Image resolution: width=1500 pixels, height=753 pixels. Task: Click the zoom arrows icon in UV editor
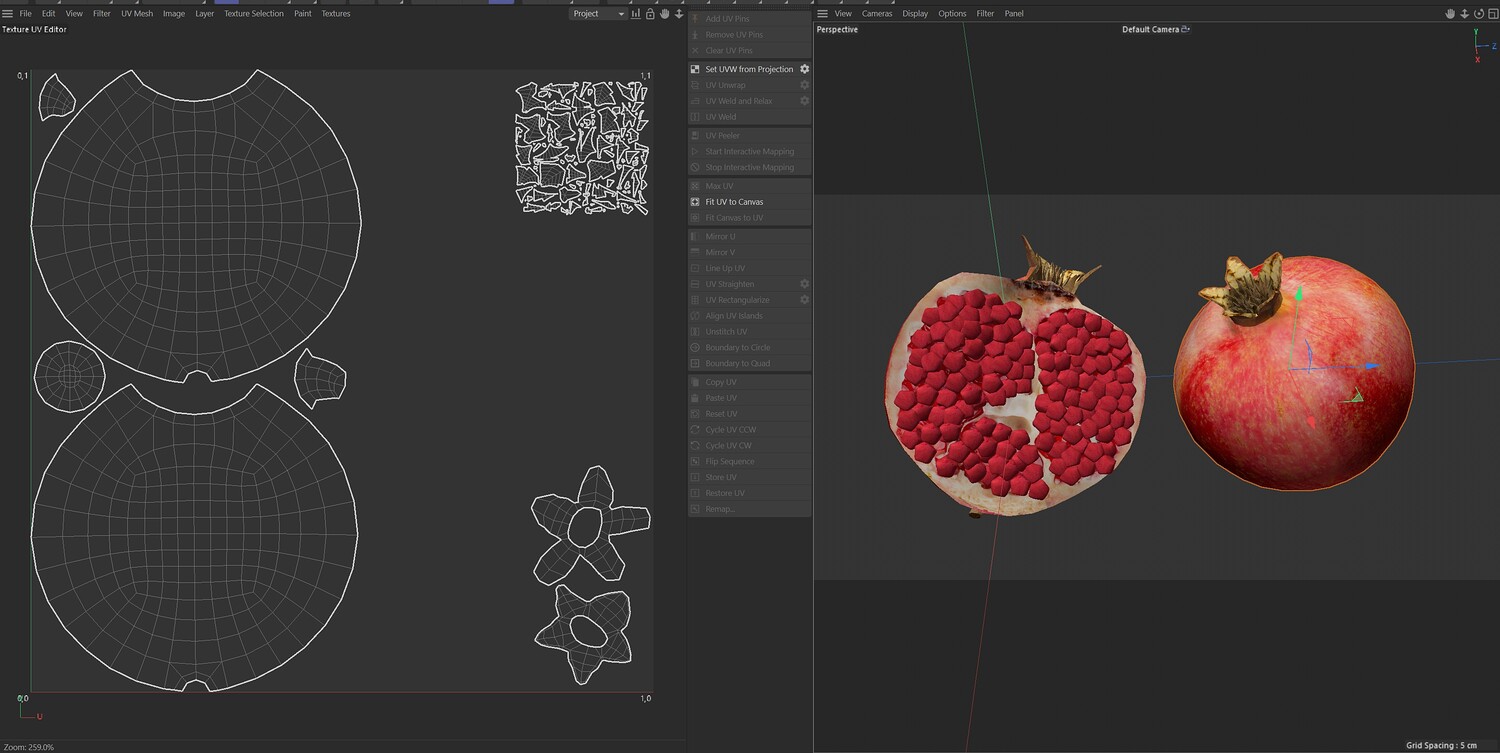coord(679,14)
